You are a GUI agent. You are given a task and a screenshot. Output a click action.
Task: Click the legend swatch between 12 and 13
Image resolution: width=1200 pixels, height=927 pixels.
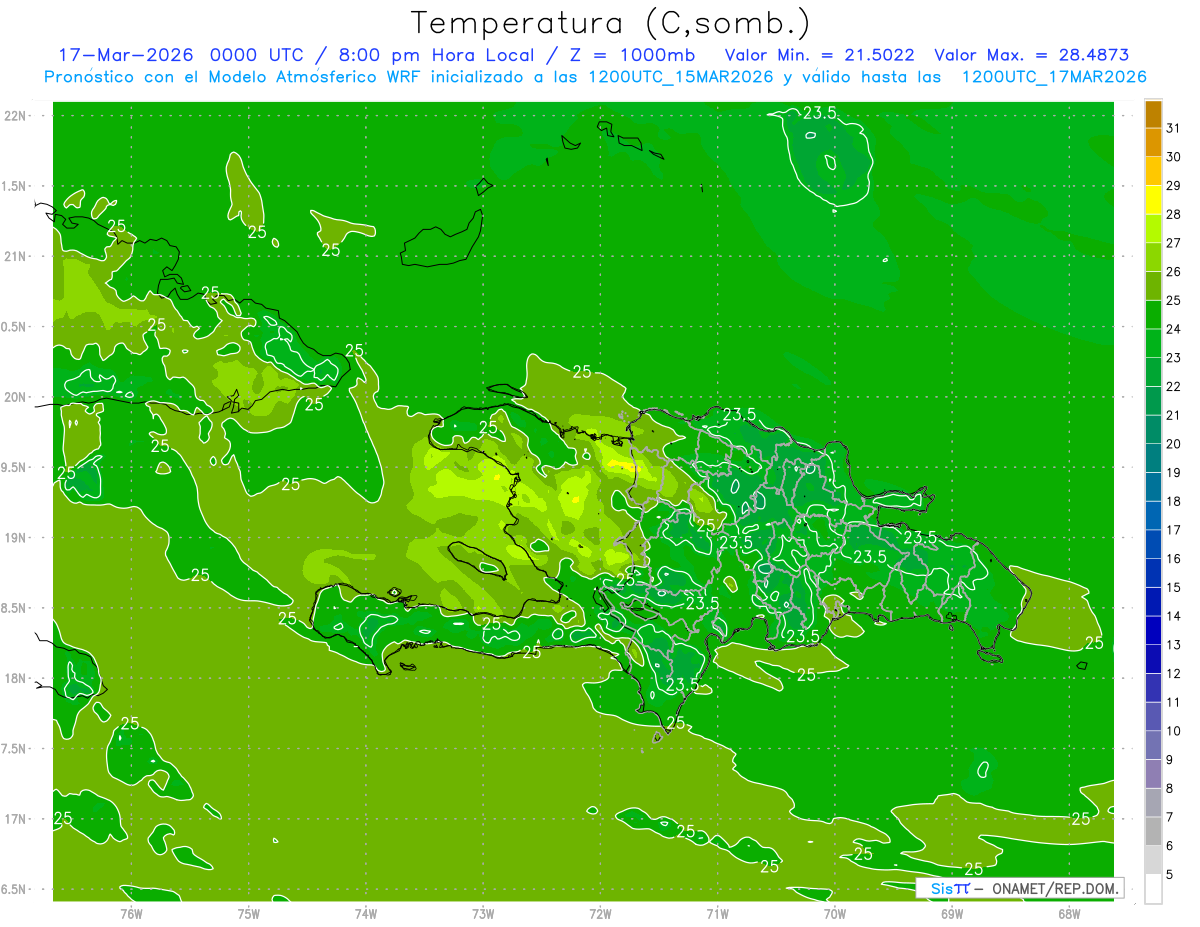click(x=1153, y=659)
